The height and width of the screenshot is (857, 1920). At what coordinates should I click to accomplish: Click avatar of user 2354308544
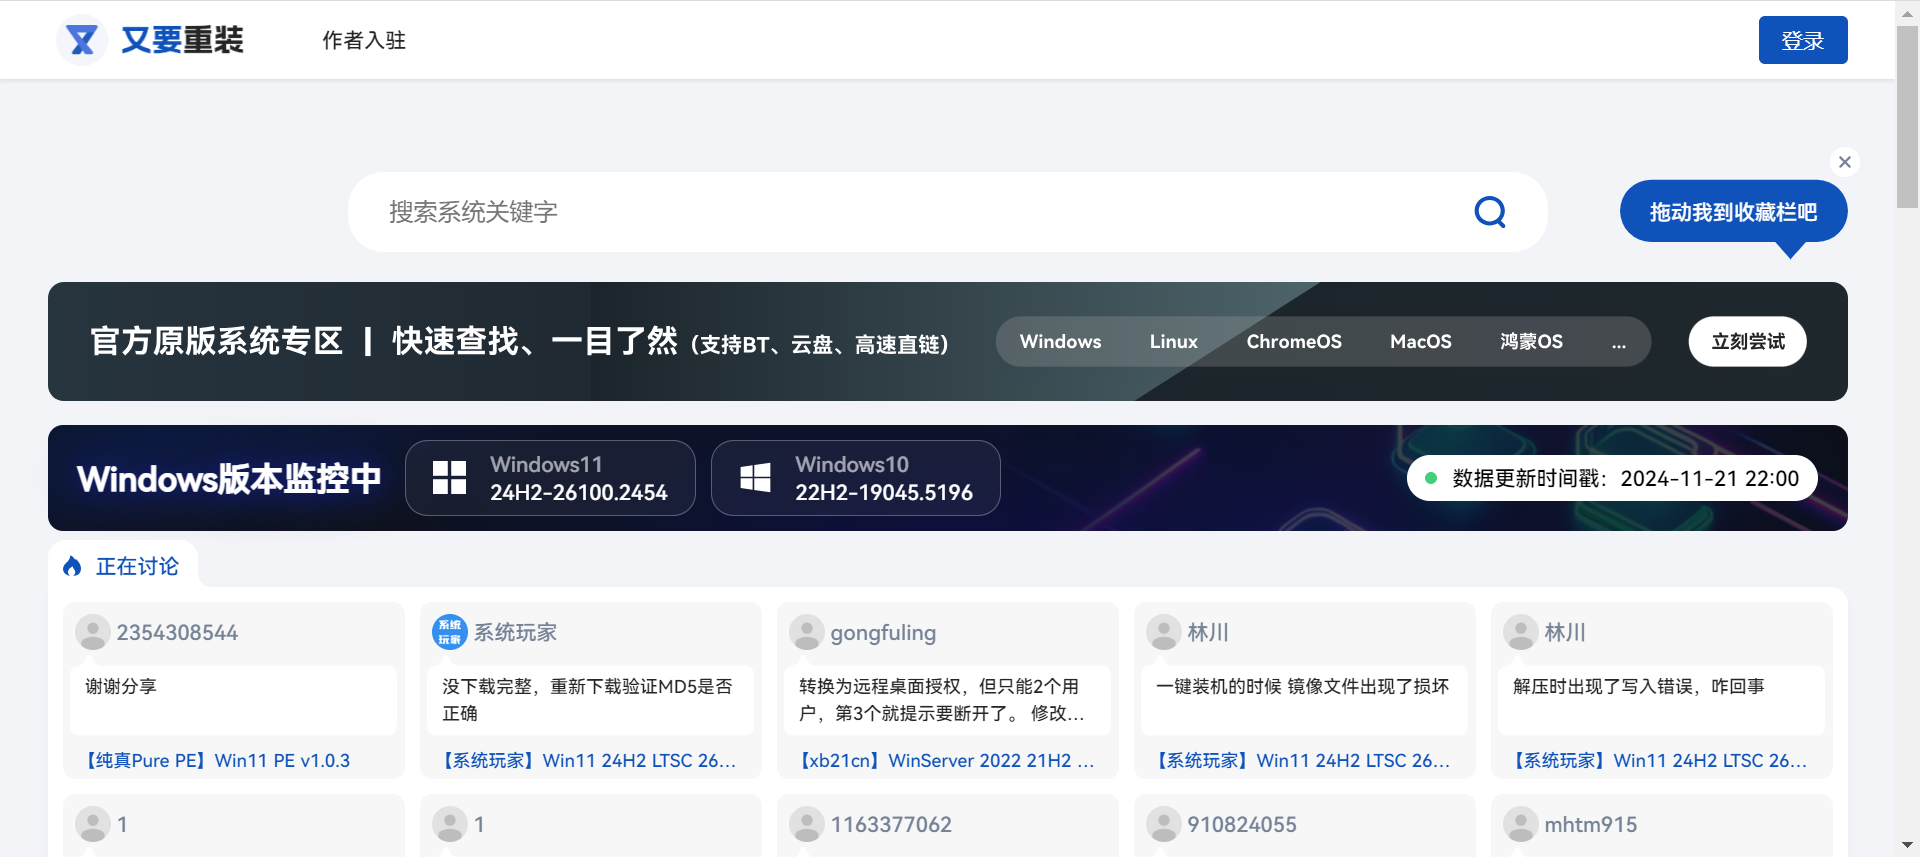[93, 632]
